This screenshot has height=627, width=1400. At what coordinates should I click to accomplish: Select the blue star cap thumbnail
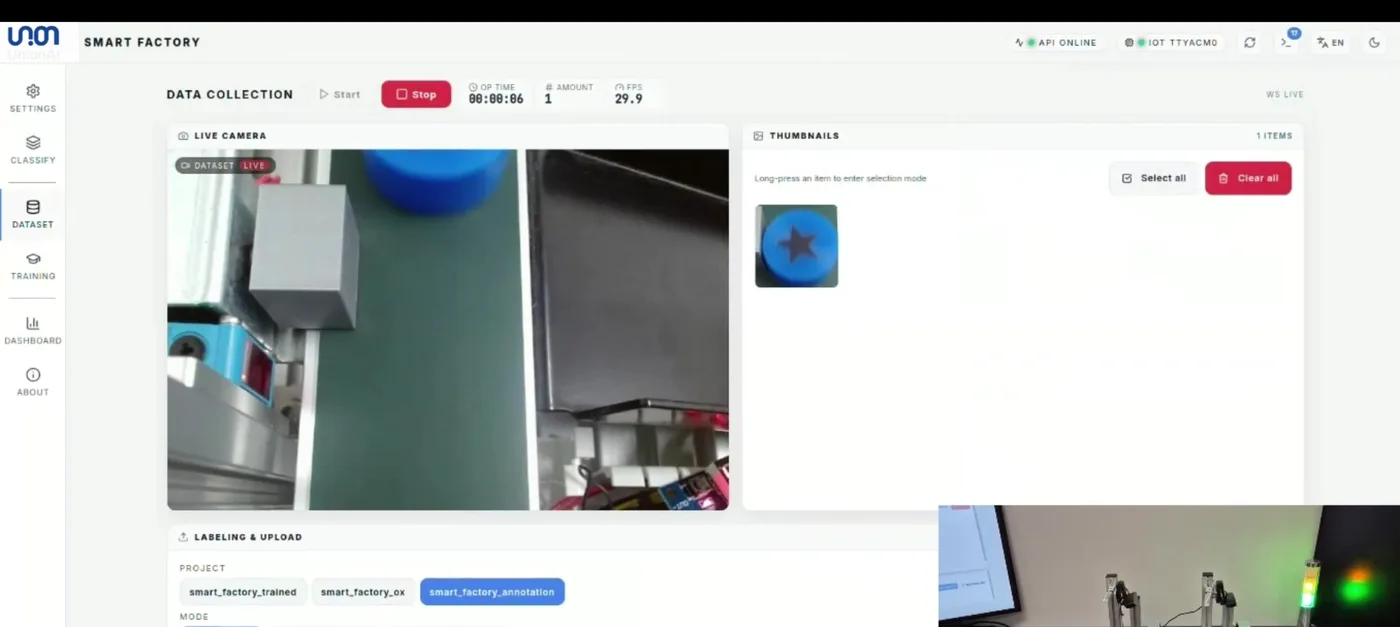(796, 246)
